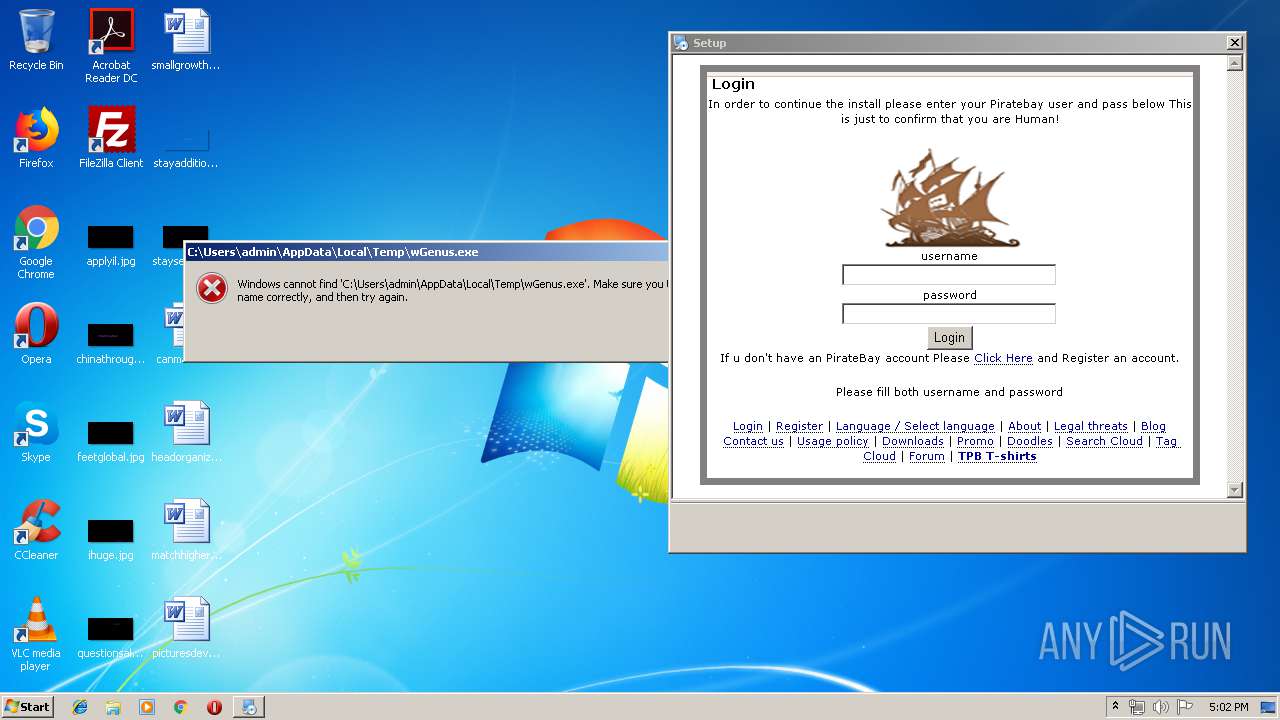
Task: Open the picturesdev Word document
Action: 186,628
